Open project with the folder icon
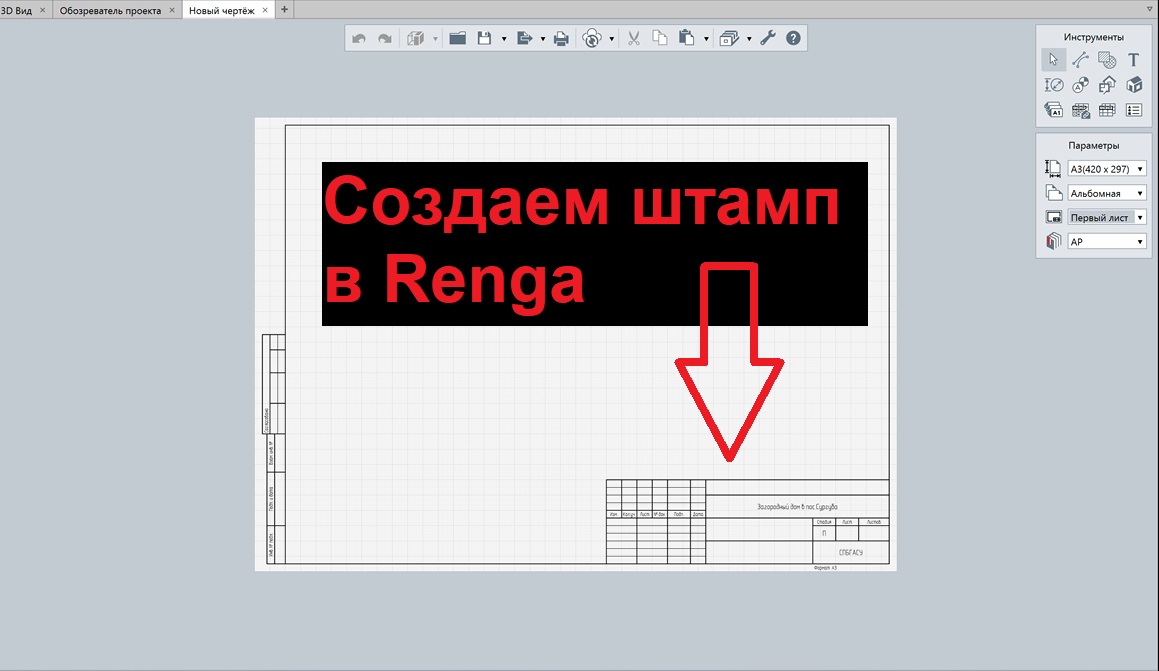 click(458, 38)
